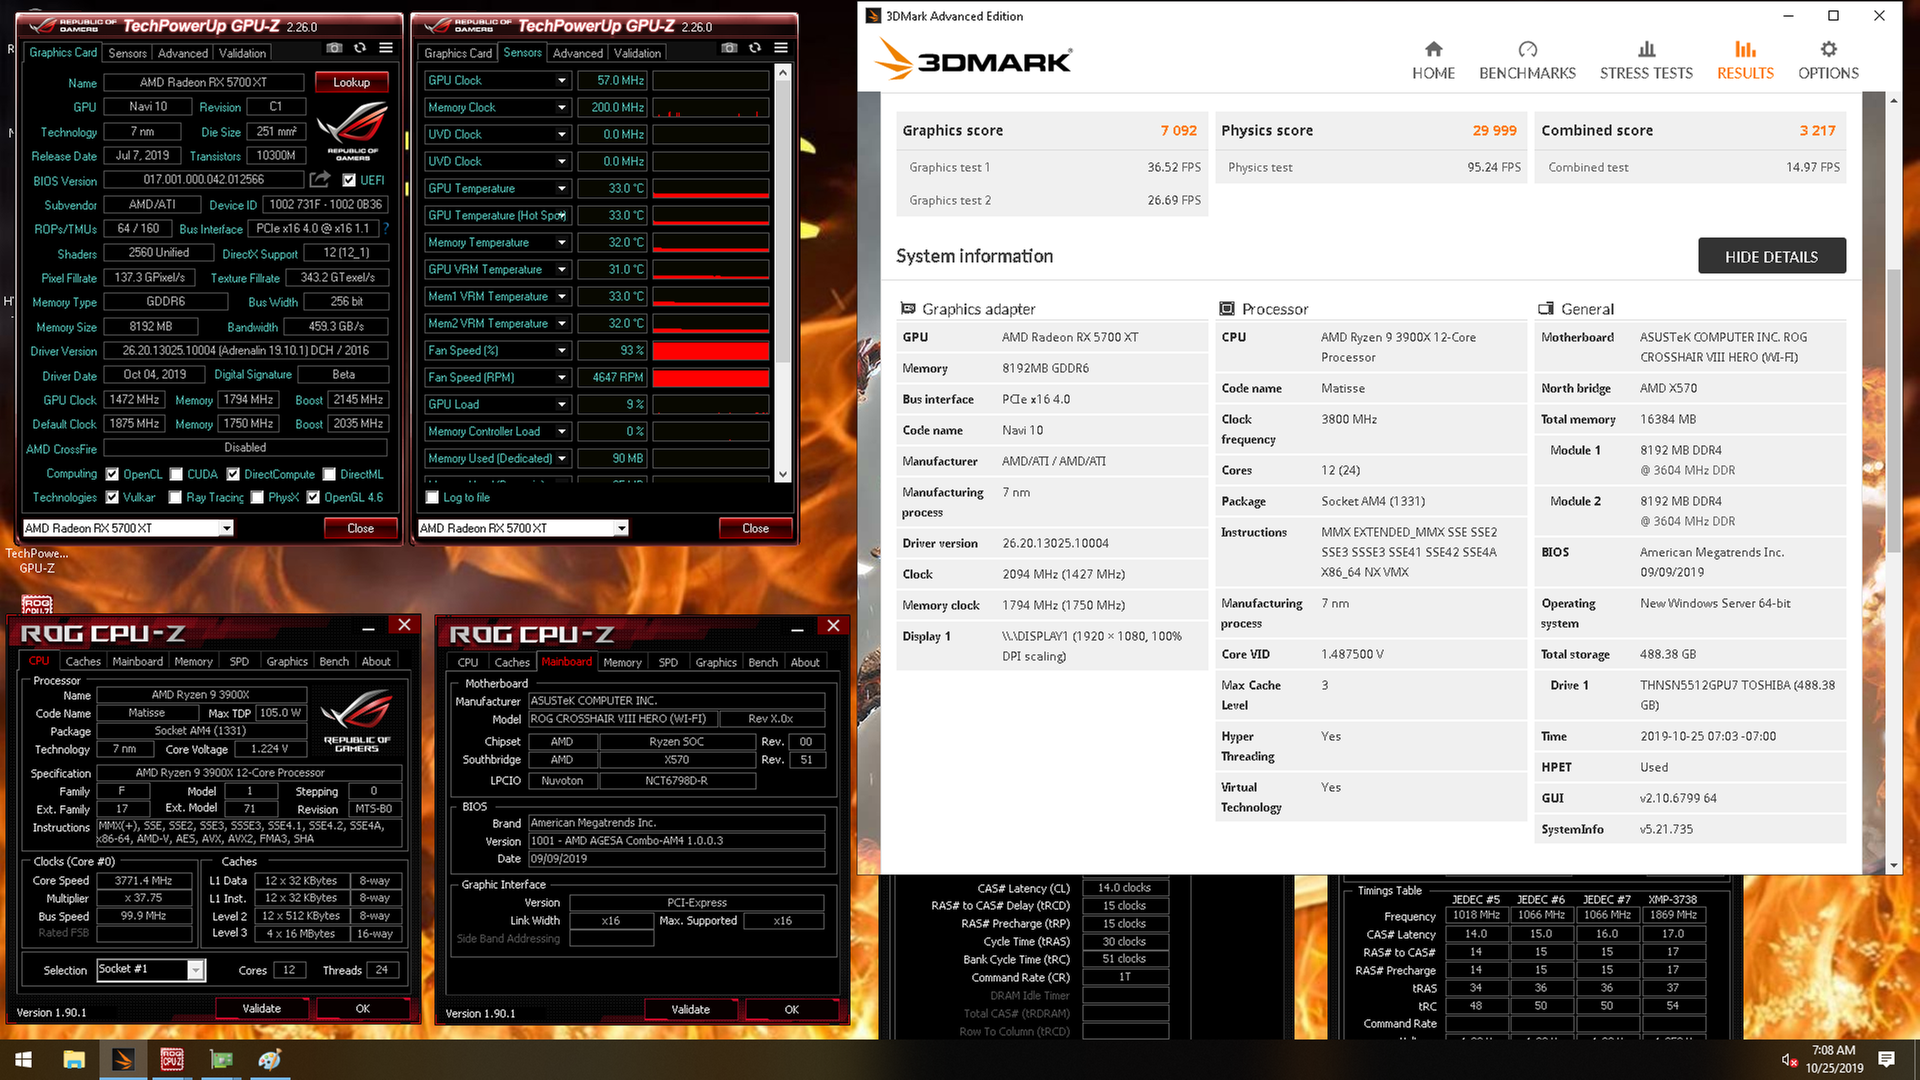Screen dimensions: 1920x1080
Task: Click Validate in left CPU-Z window
Action: 261,1008
